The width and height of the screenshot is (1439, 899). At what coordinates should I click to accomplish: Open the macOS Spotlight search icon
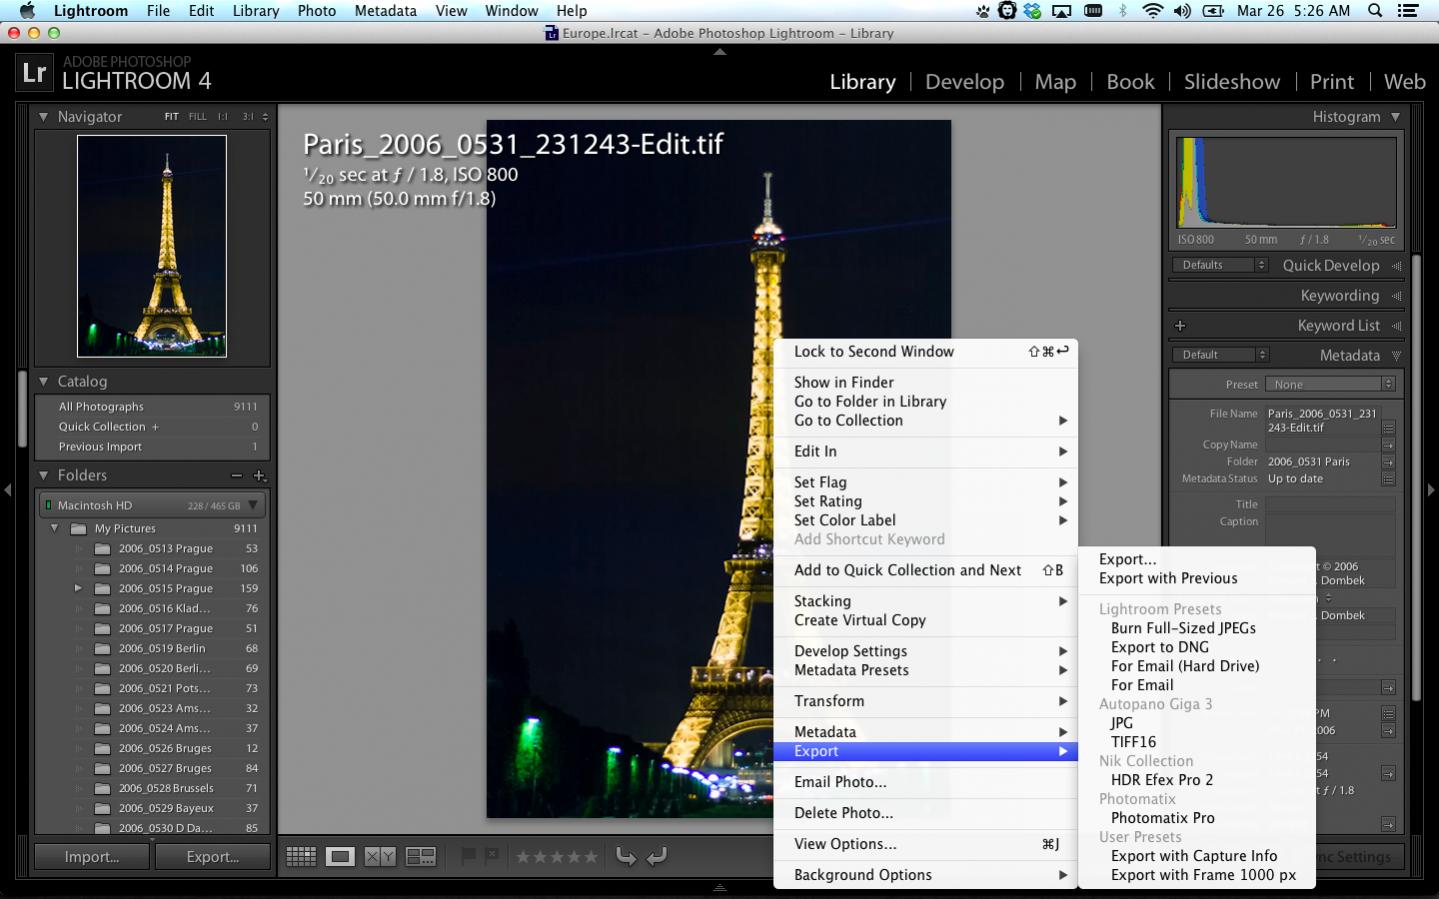click(x=1375, y=11)
